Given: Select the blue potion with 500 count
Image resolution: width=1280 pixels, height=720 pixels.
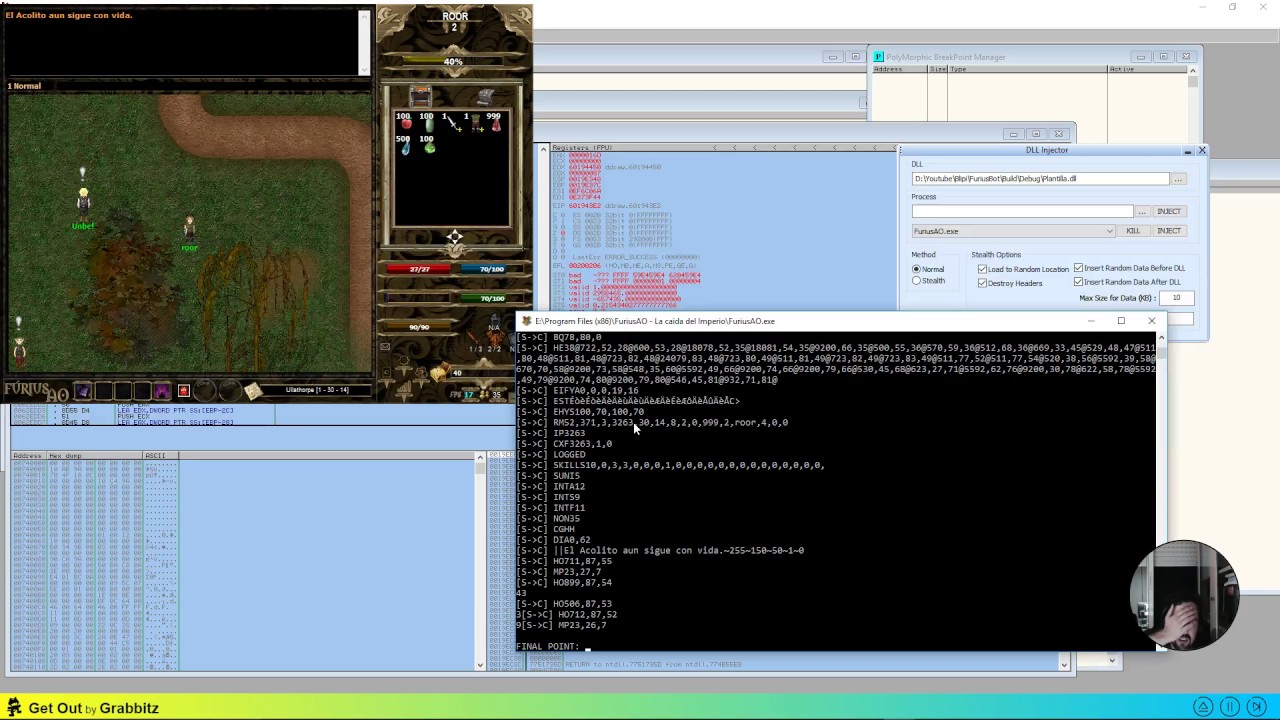Looking at the screenshot, I should click(405, 146).
